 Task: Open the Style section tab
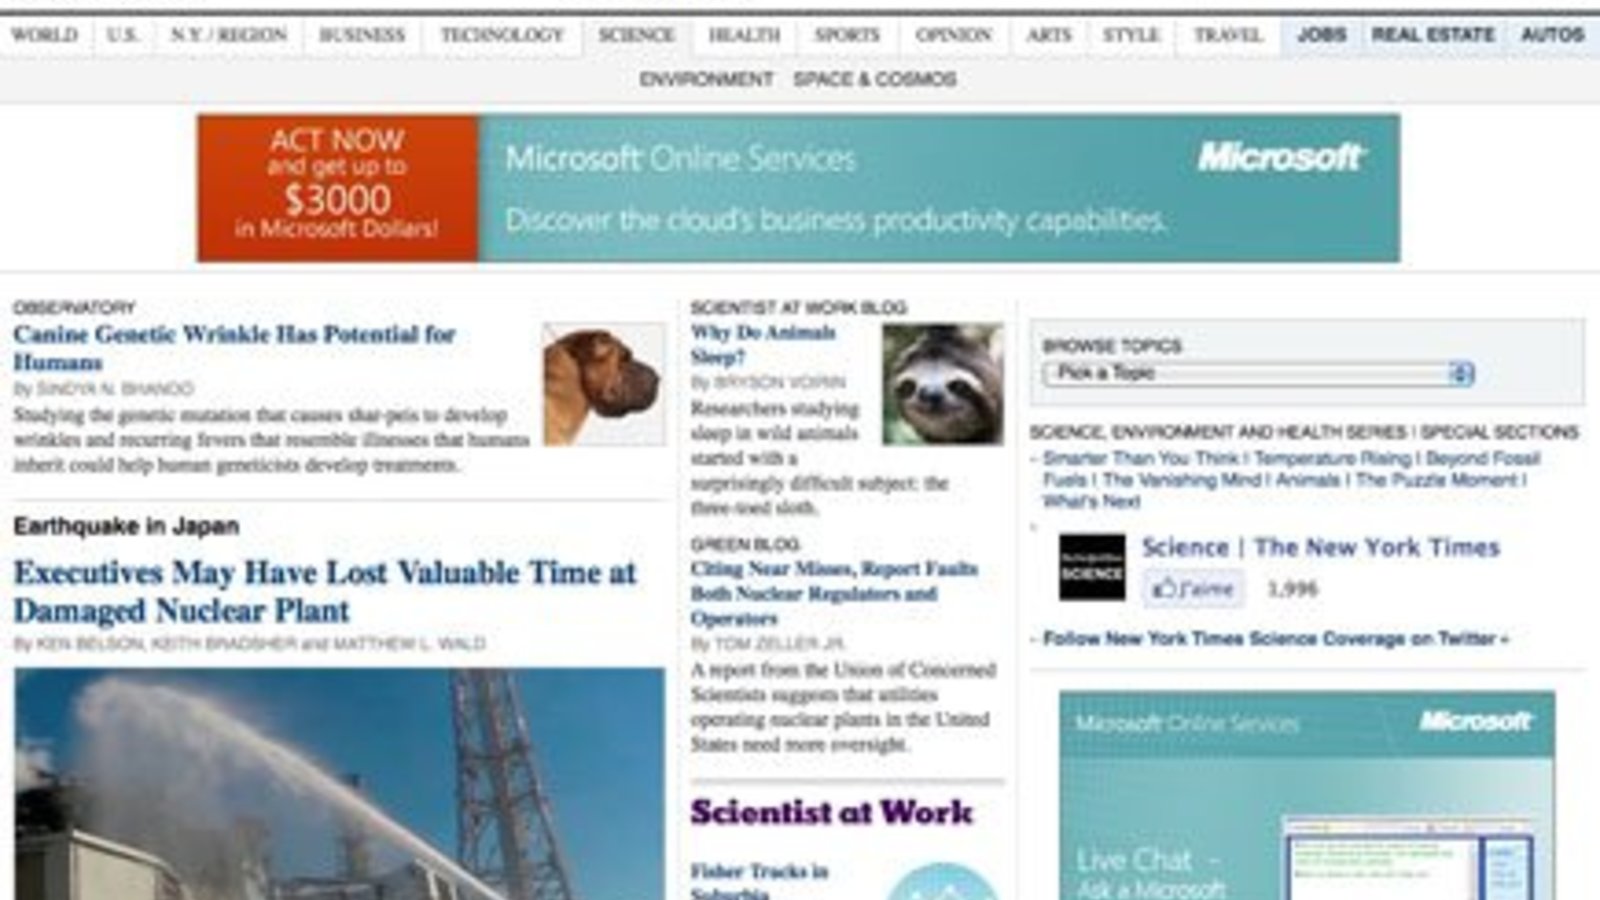[1131, 35]
